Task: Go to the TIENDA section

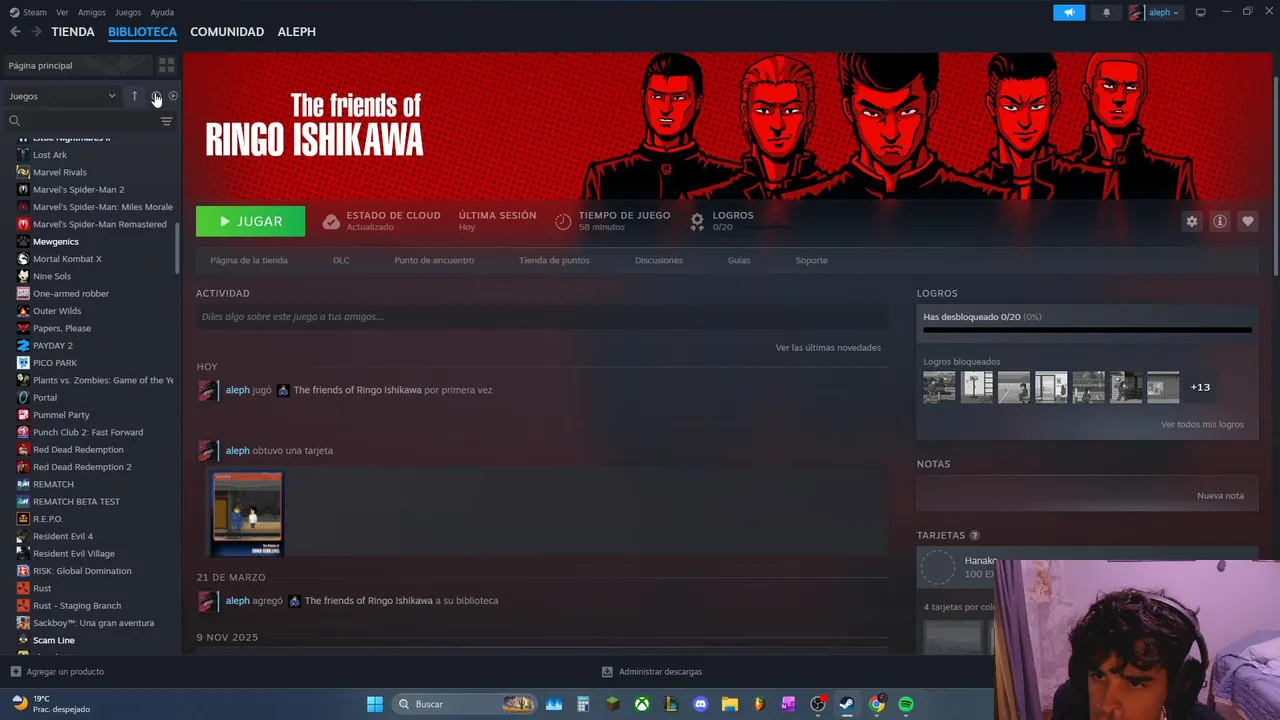Action: coord(73,32)
